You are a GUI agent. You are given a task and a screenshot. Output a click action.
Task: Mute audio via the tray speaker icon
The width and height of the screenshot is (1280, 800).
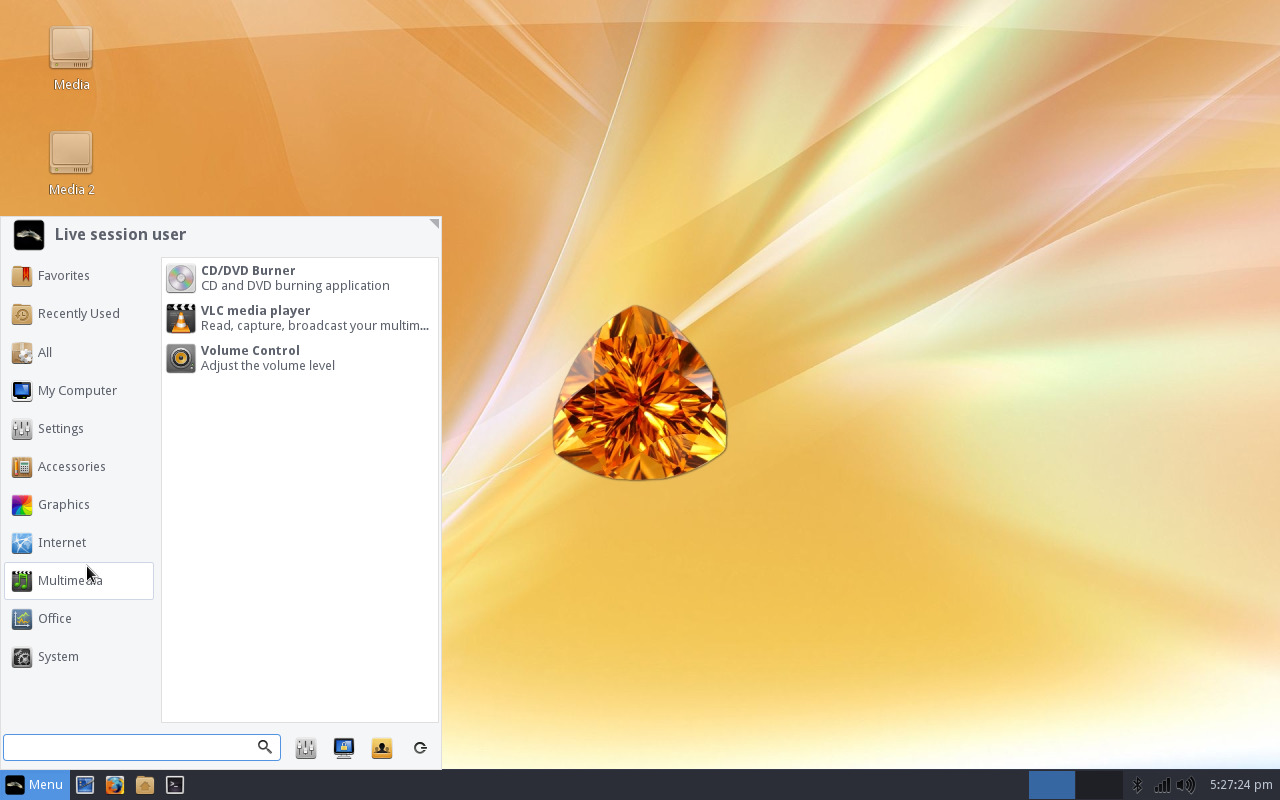1185,785
